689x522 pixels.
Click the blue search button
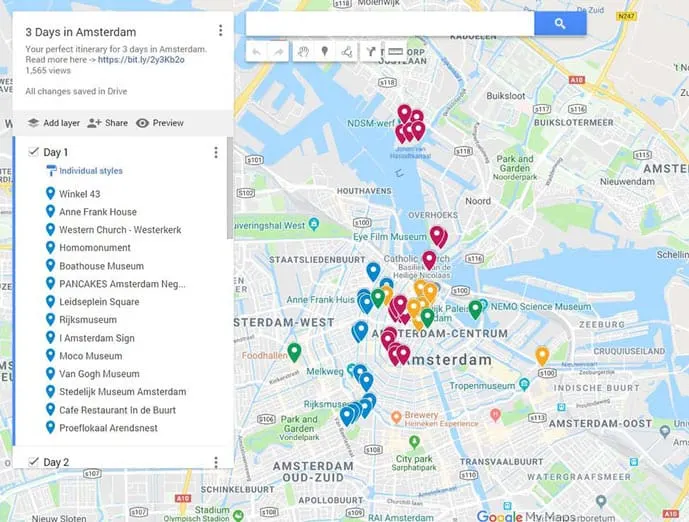click(560, 23)
